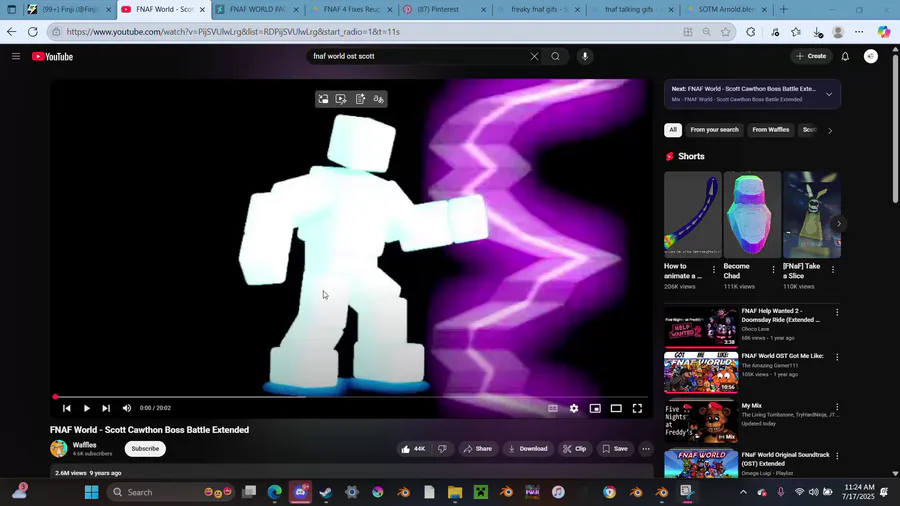Bookmark this page with the star icon
Viewport: 900px width, 506px height.
point(726,32)
